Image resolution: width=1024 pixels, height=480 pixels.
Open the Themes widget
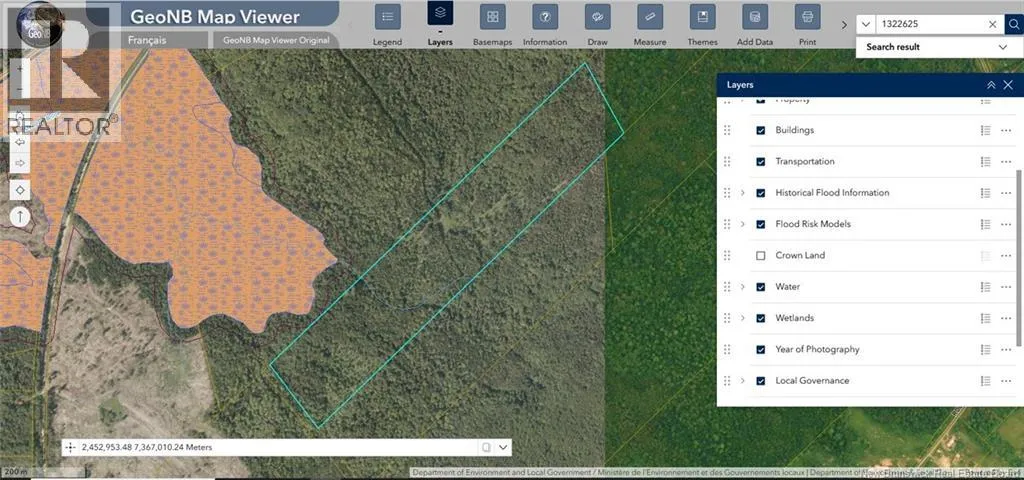point(703,17)
